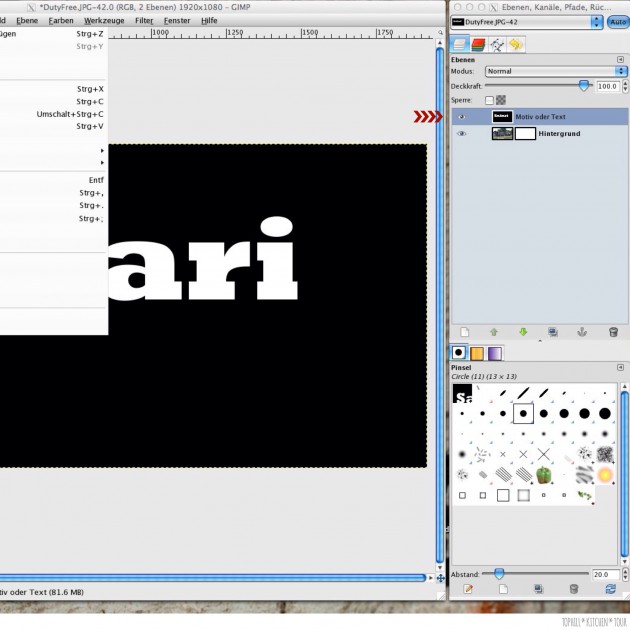
Task: Select the yellow sparkle brush
Action: [x=605, y=475]
